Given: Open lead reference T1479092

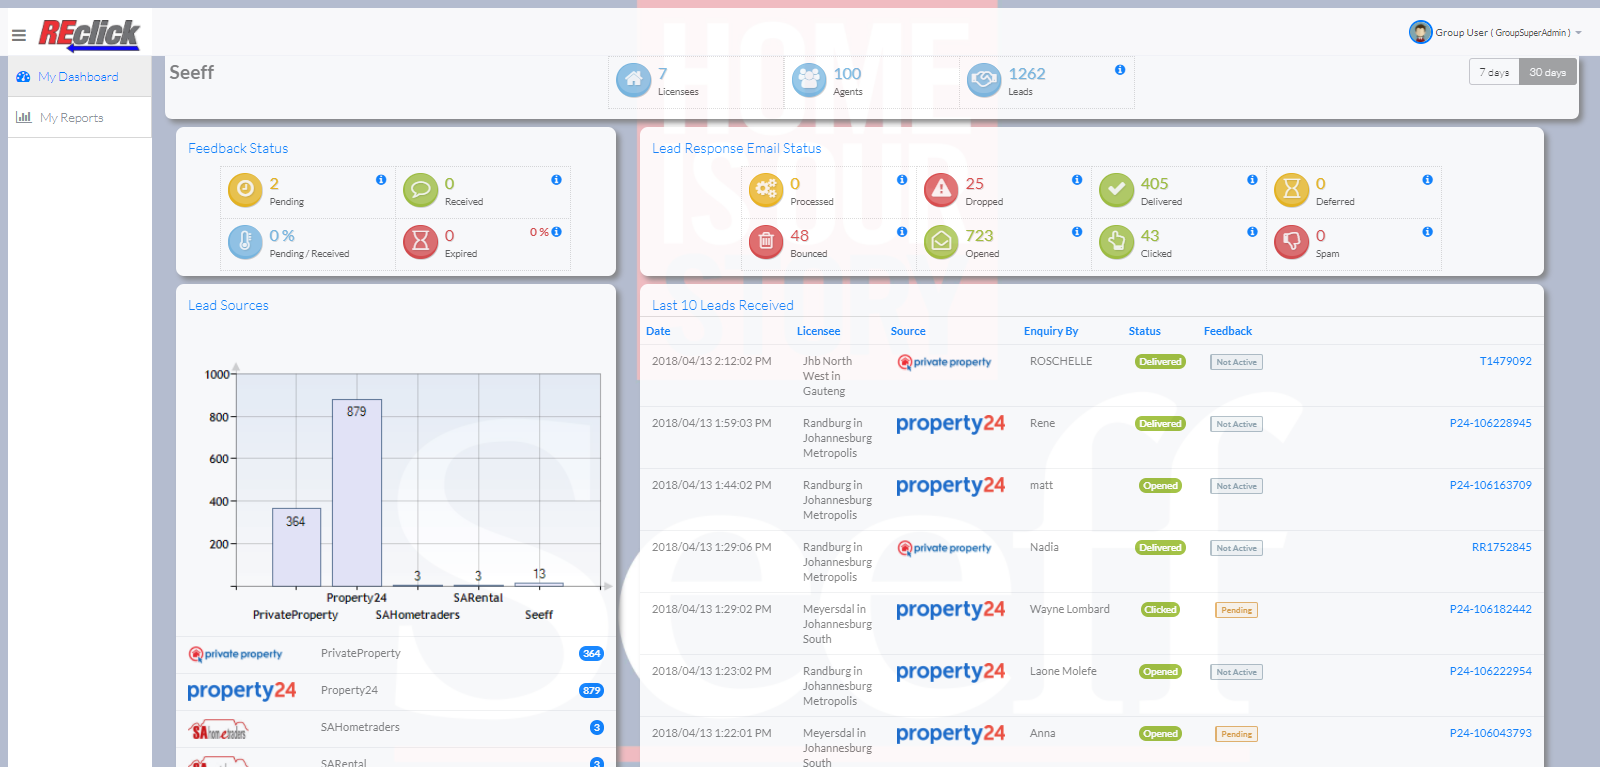Looking at the screenshot, I should (1505, 361).
